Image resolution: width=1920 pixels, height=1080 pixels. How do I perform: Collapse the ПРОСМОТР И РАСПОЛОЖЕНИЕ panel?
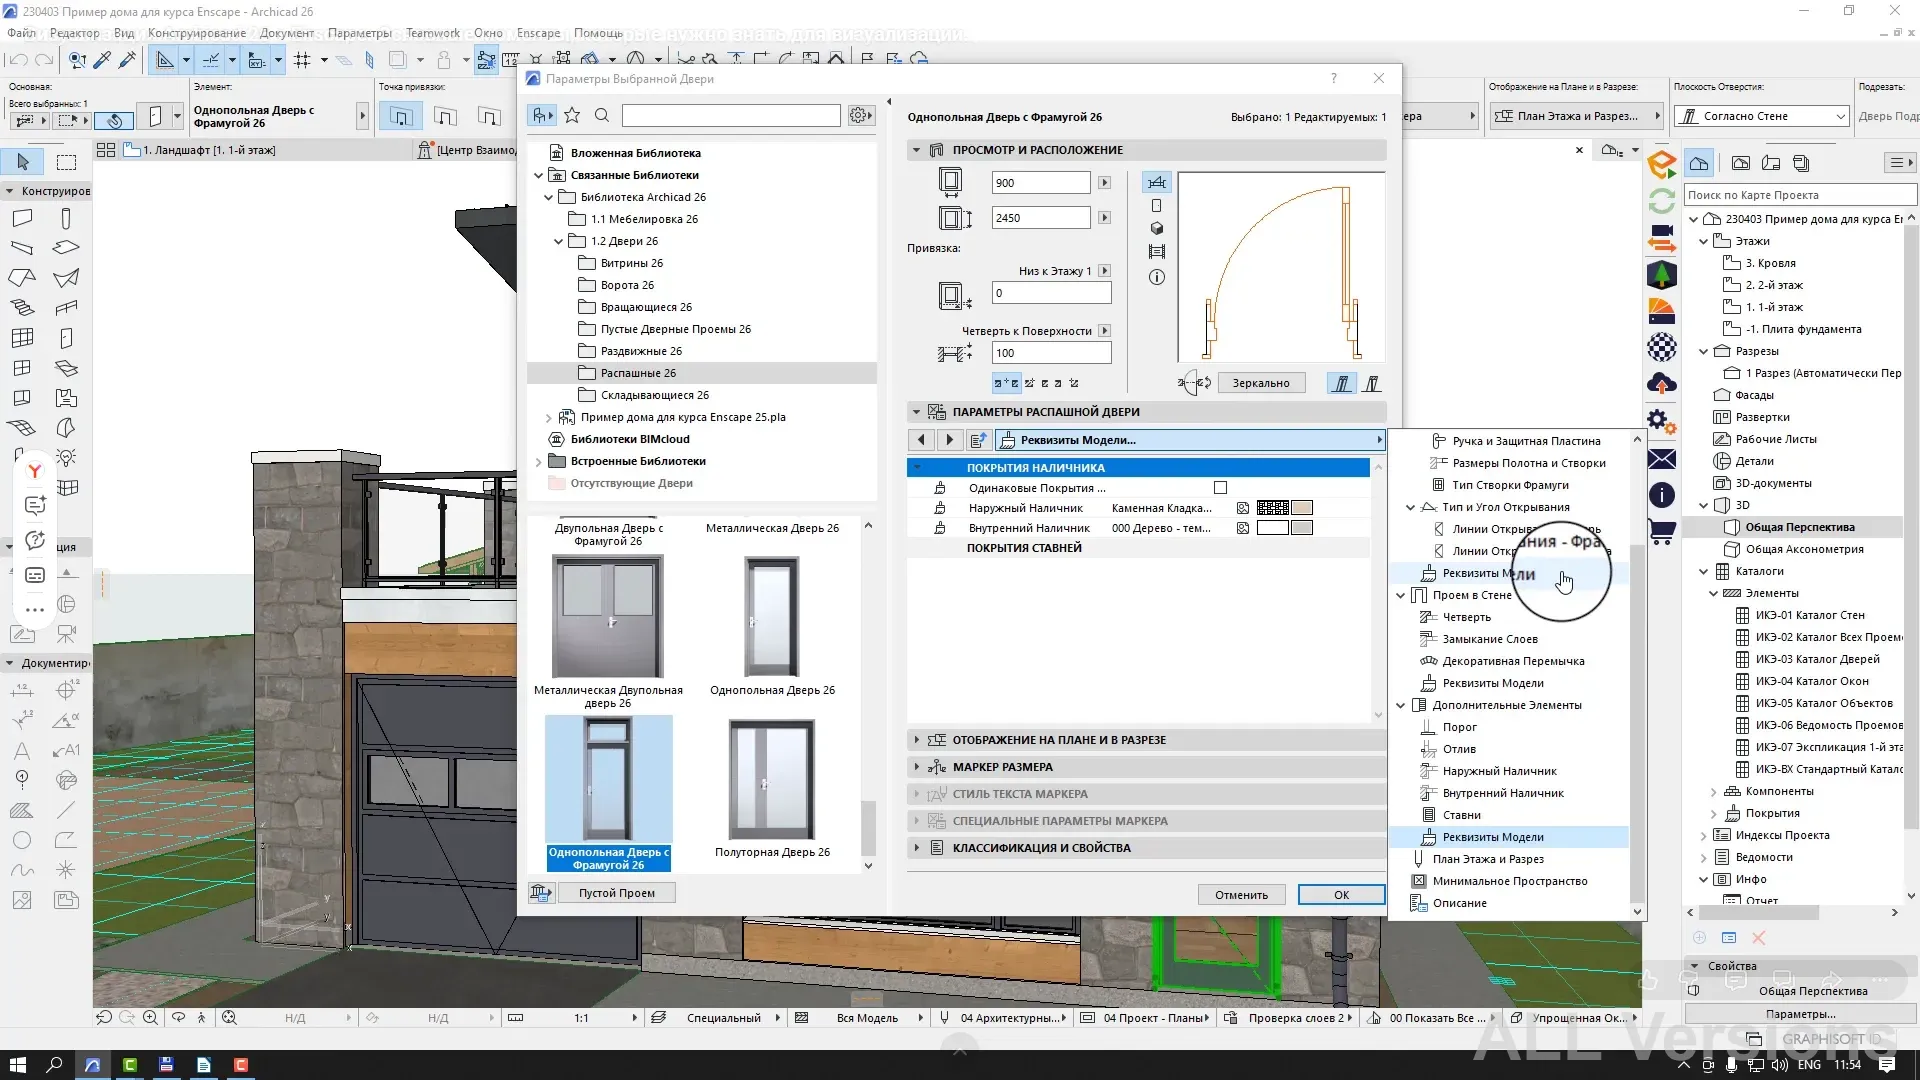(x=916, y=150)
